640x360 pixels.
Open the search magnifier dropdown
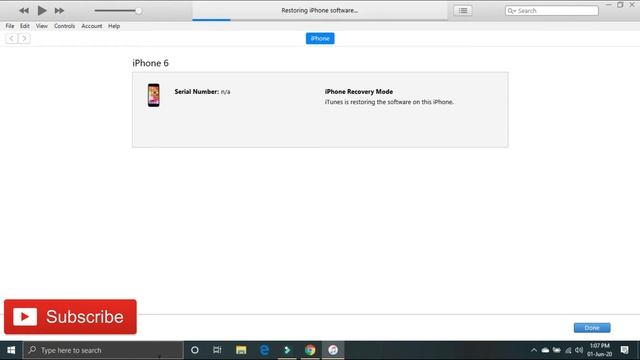point(512,11)
